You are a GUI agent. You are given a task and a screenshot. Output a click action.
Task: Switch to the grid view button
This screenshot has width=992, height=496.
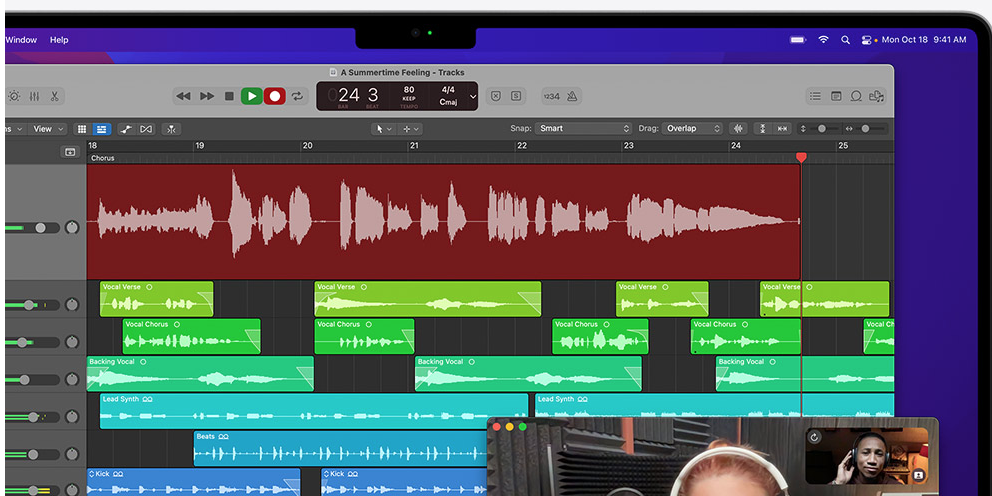tap(82, 129)
